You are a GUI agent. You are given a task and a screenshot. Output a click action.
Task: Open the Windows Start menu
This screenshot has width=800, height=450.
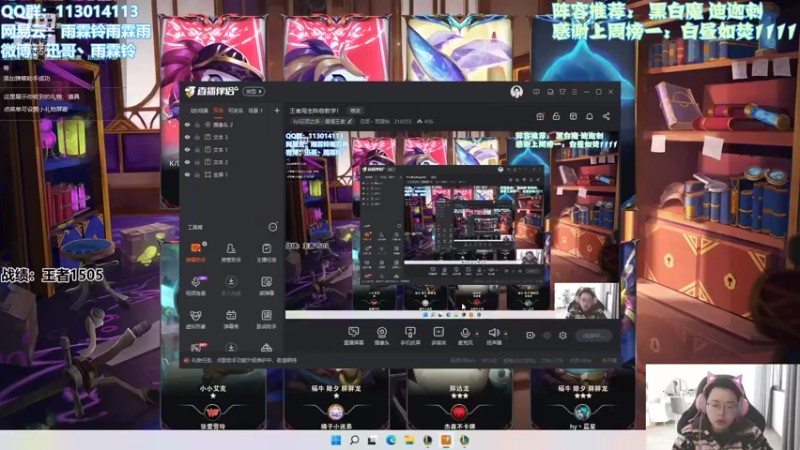[336, 440]
